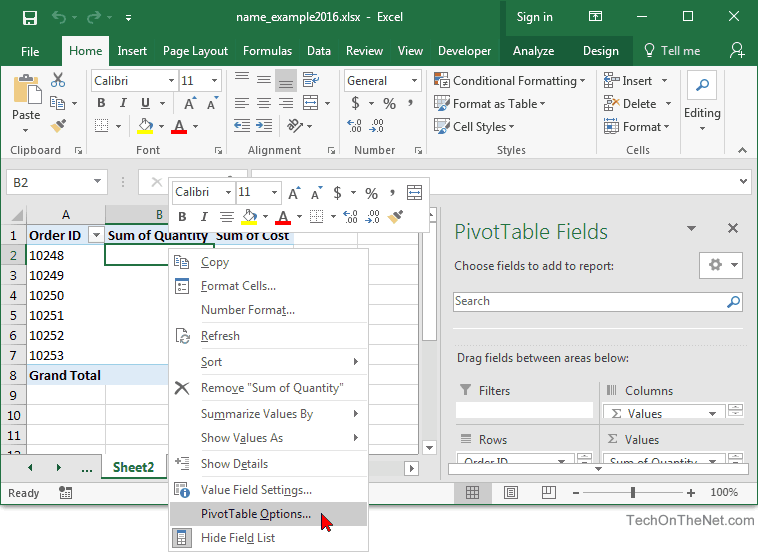Increase indent in Alignment group
758x552 pixels.
pyautogui.click(x=264, y=126)
